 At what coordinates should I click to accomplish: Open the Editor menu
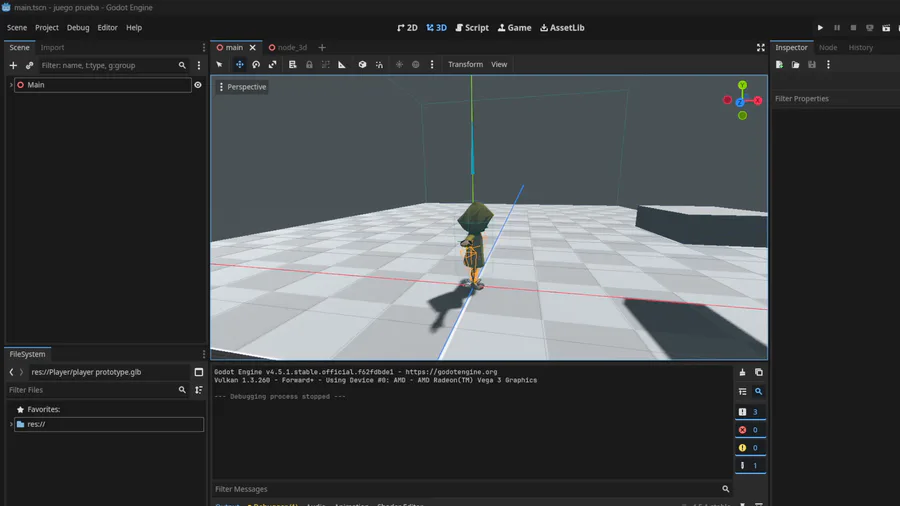(107, 28)
